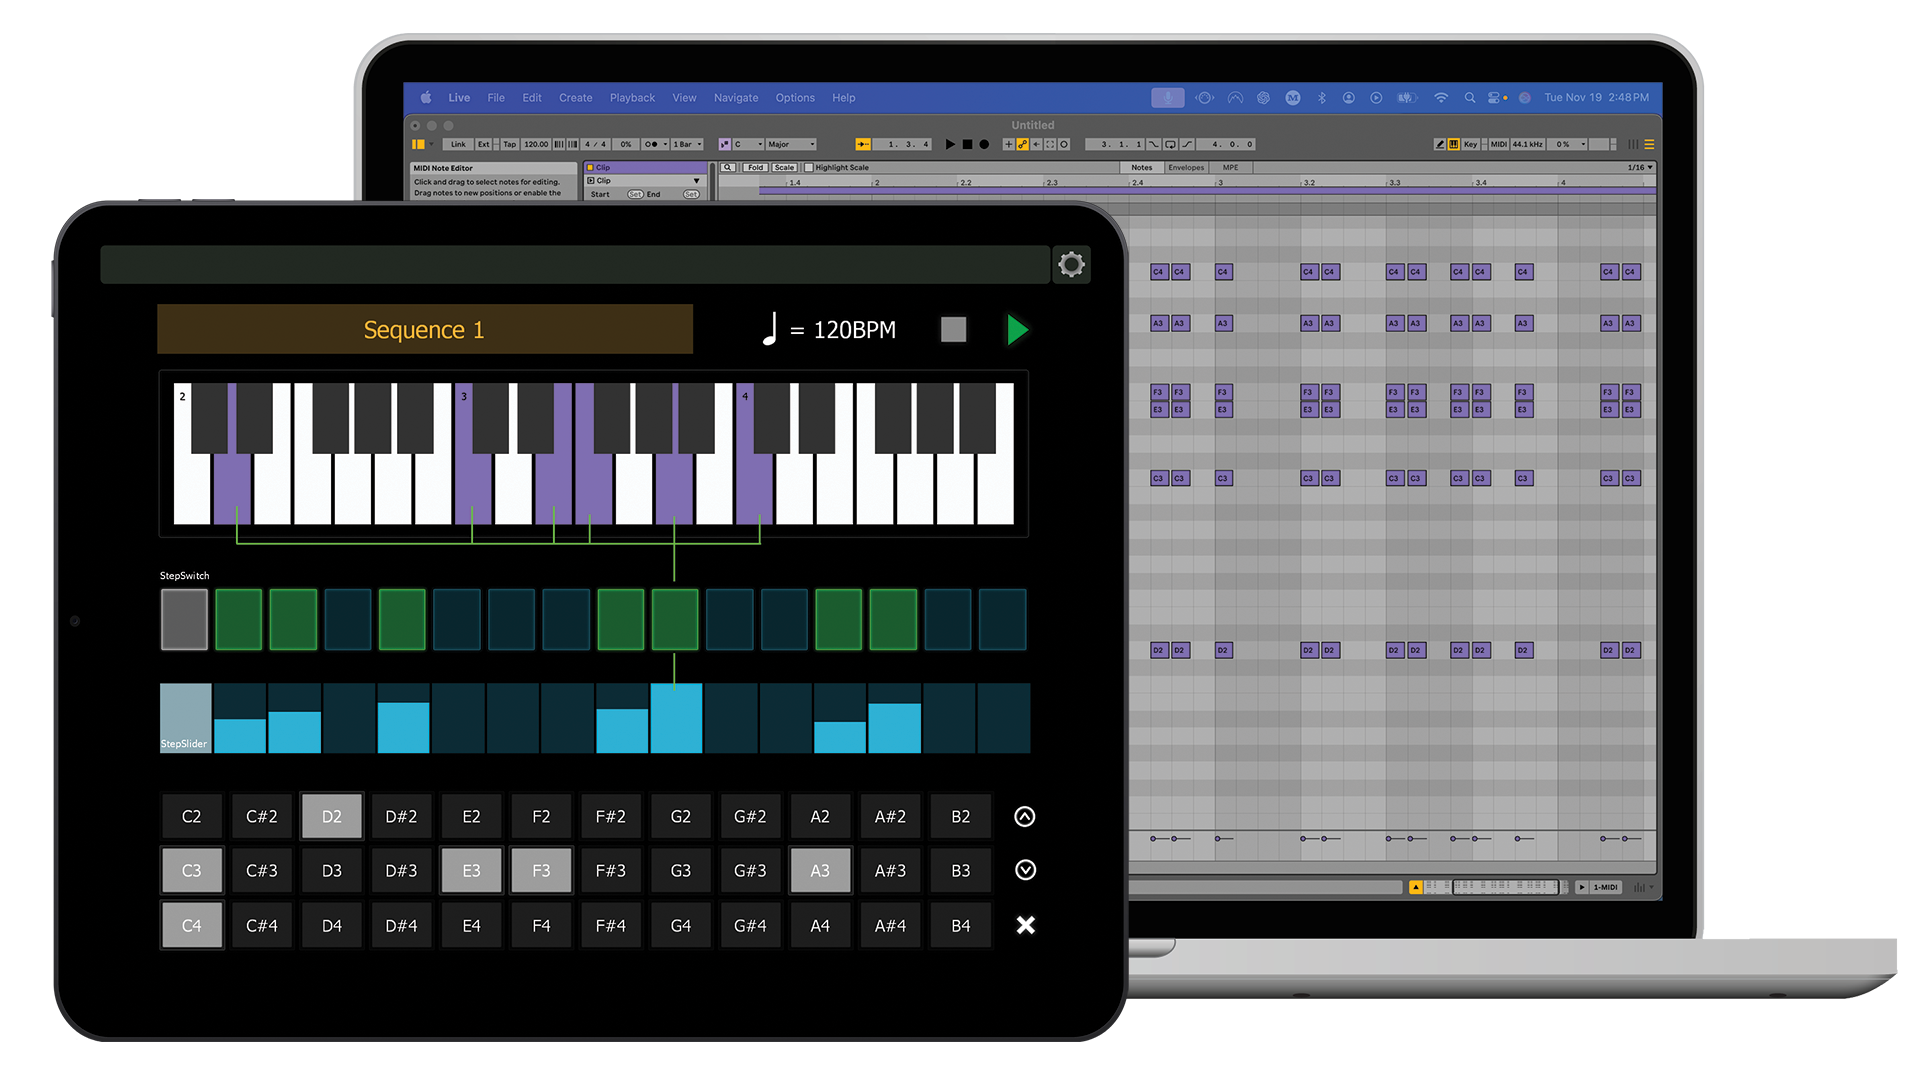Enable the Highlight Scale checkbox

tap(809, 168)
